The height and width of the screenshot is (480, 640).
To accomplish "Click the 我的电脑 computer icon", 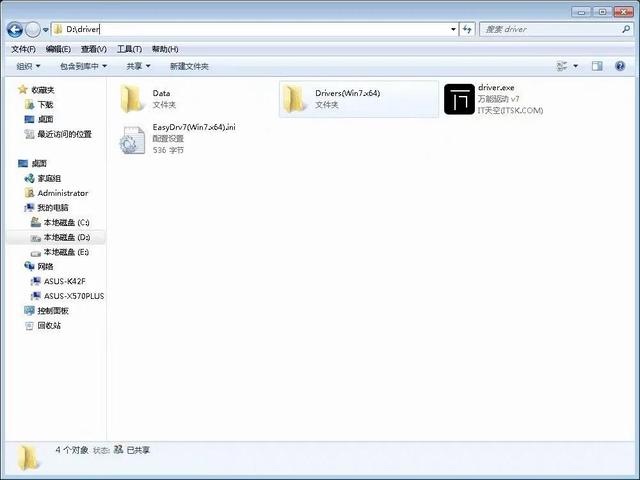I will [29, 208].
